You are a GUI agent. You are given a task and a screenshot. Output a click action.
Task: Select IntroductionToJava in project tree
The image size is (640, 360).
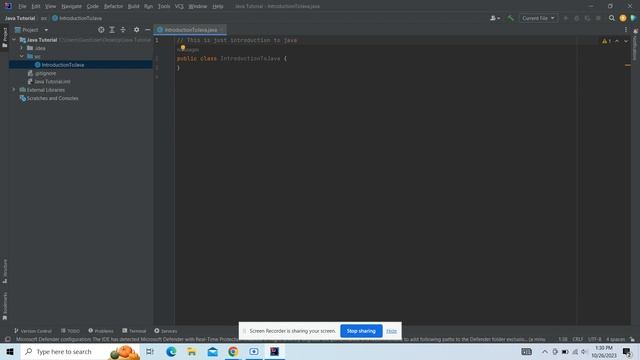81,65
